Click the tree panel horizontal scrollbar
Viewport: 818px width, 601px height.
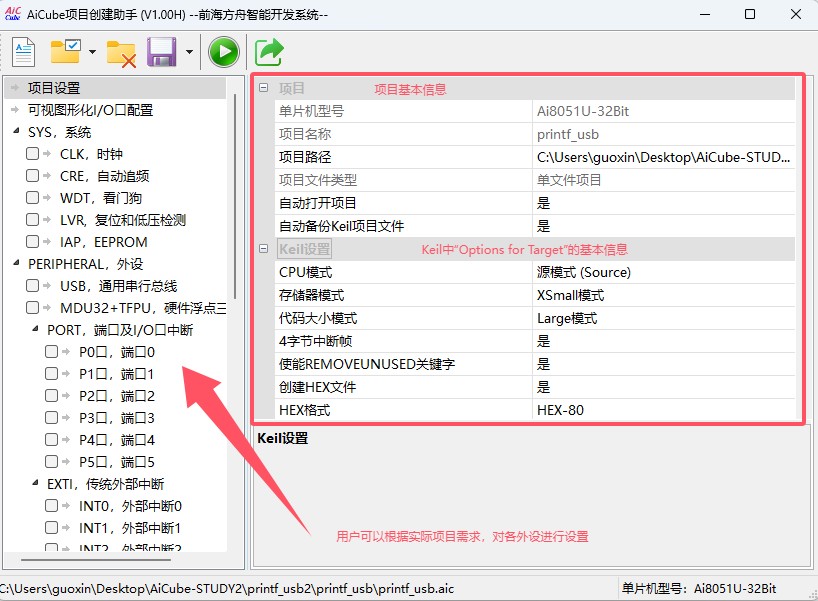point(95,560)
